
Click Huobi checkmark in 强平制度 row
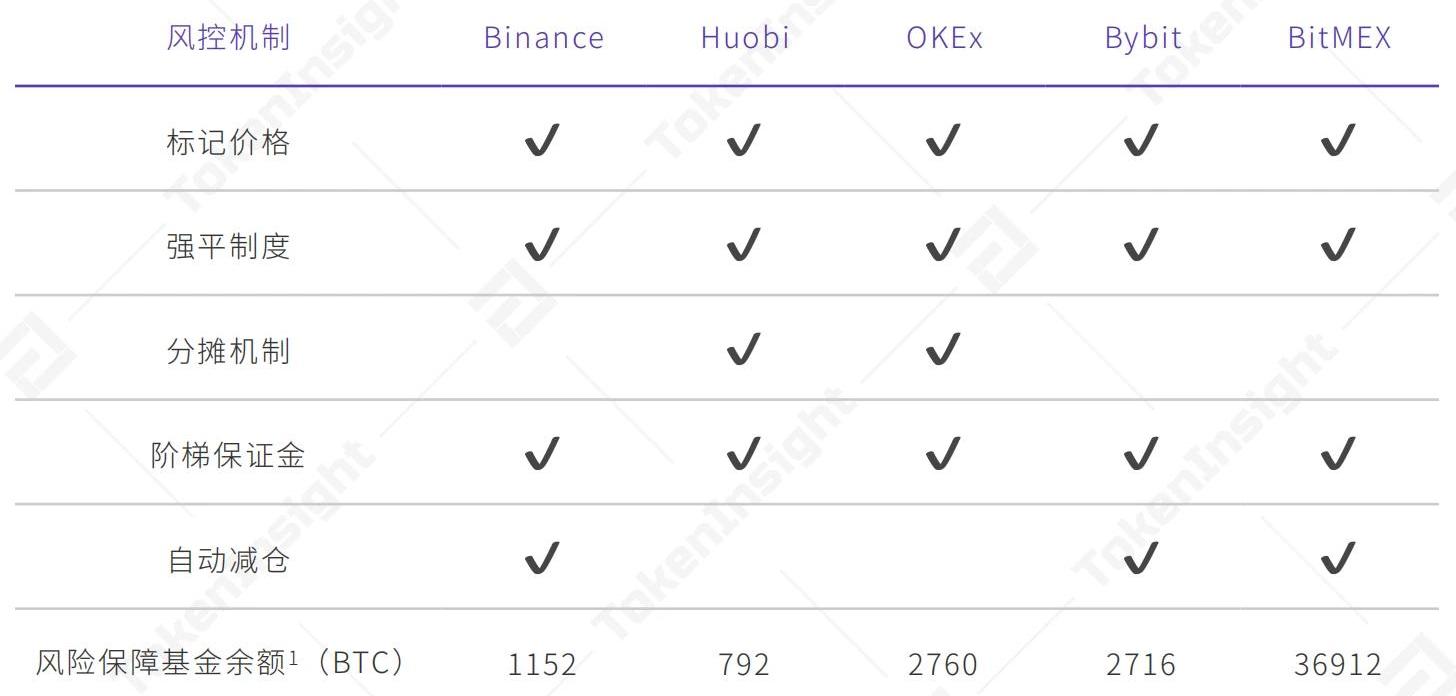(743, 245)
